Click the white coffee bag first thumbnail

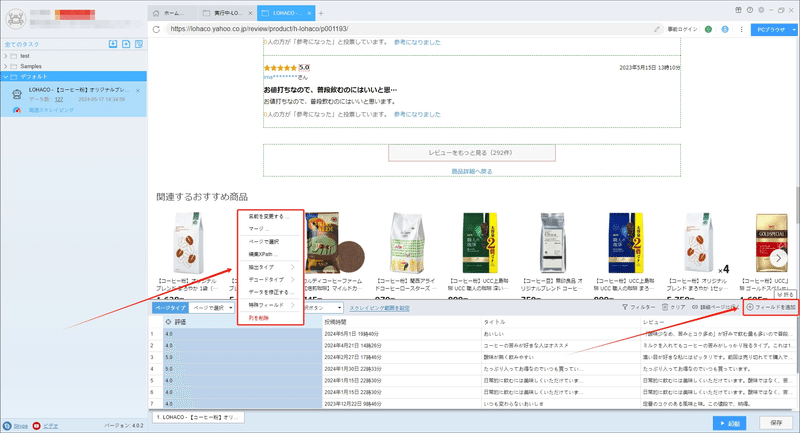188,244
